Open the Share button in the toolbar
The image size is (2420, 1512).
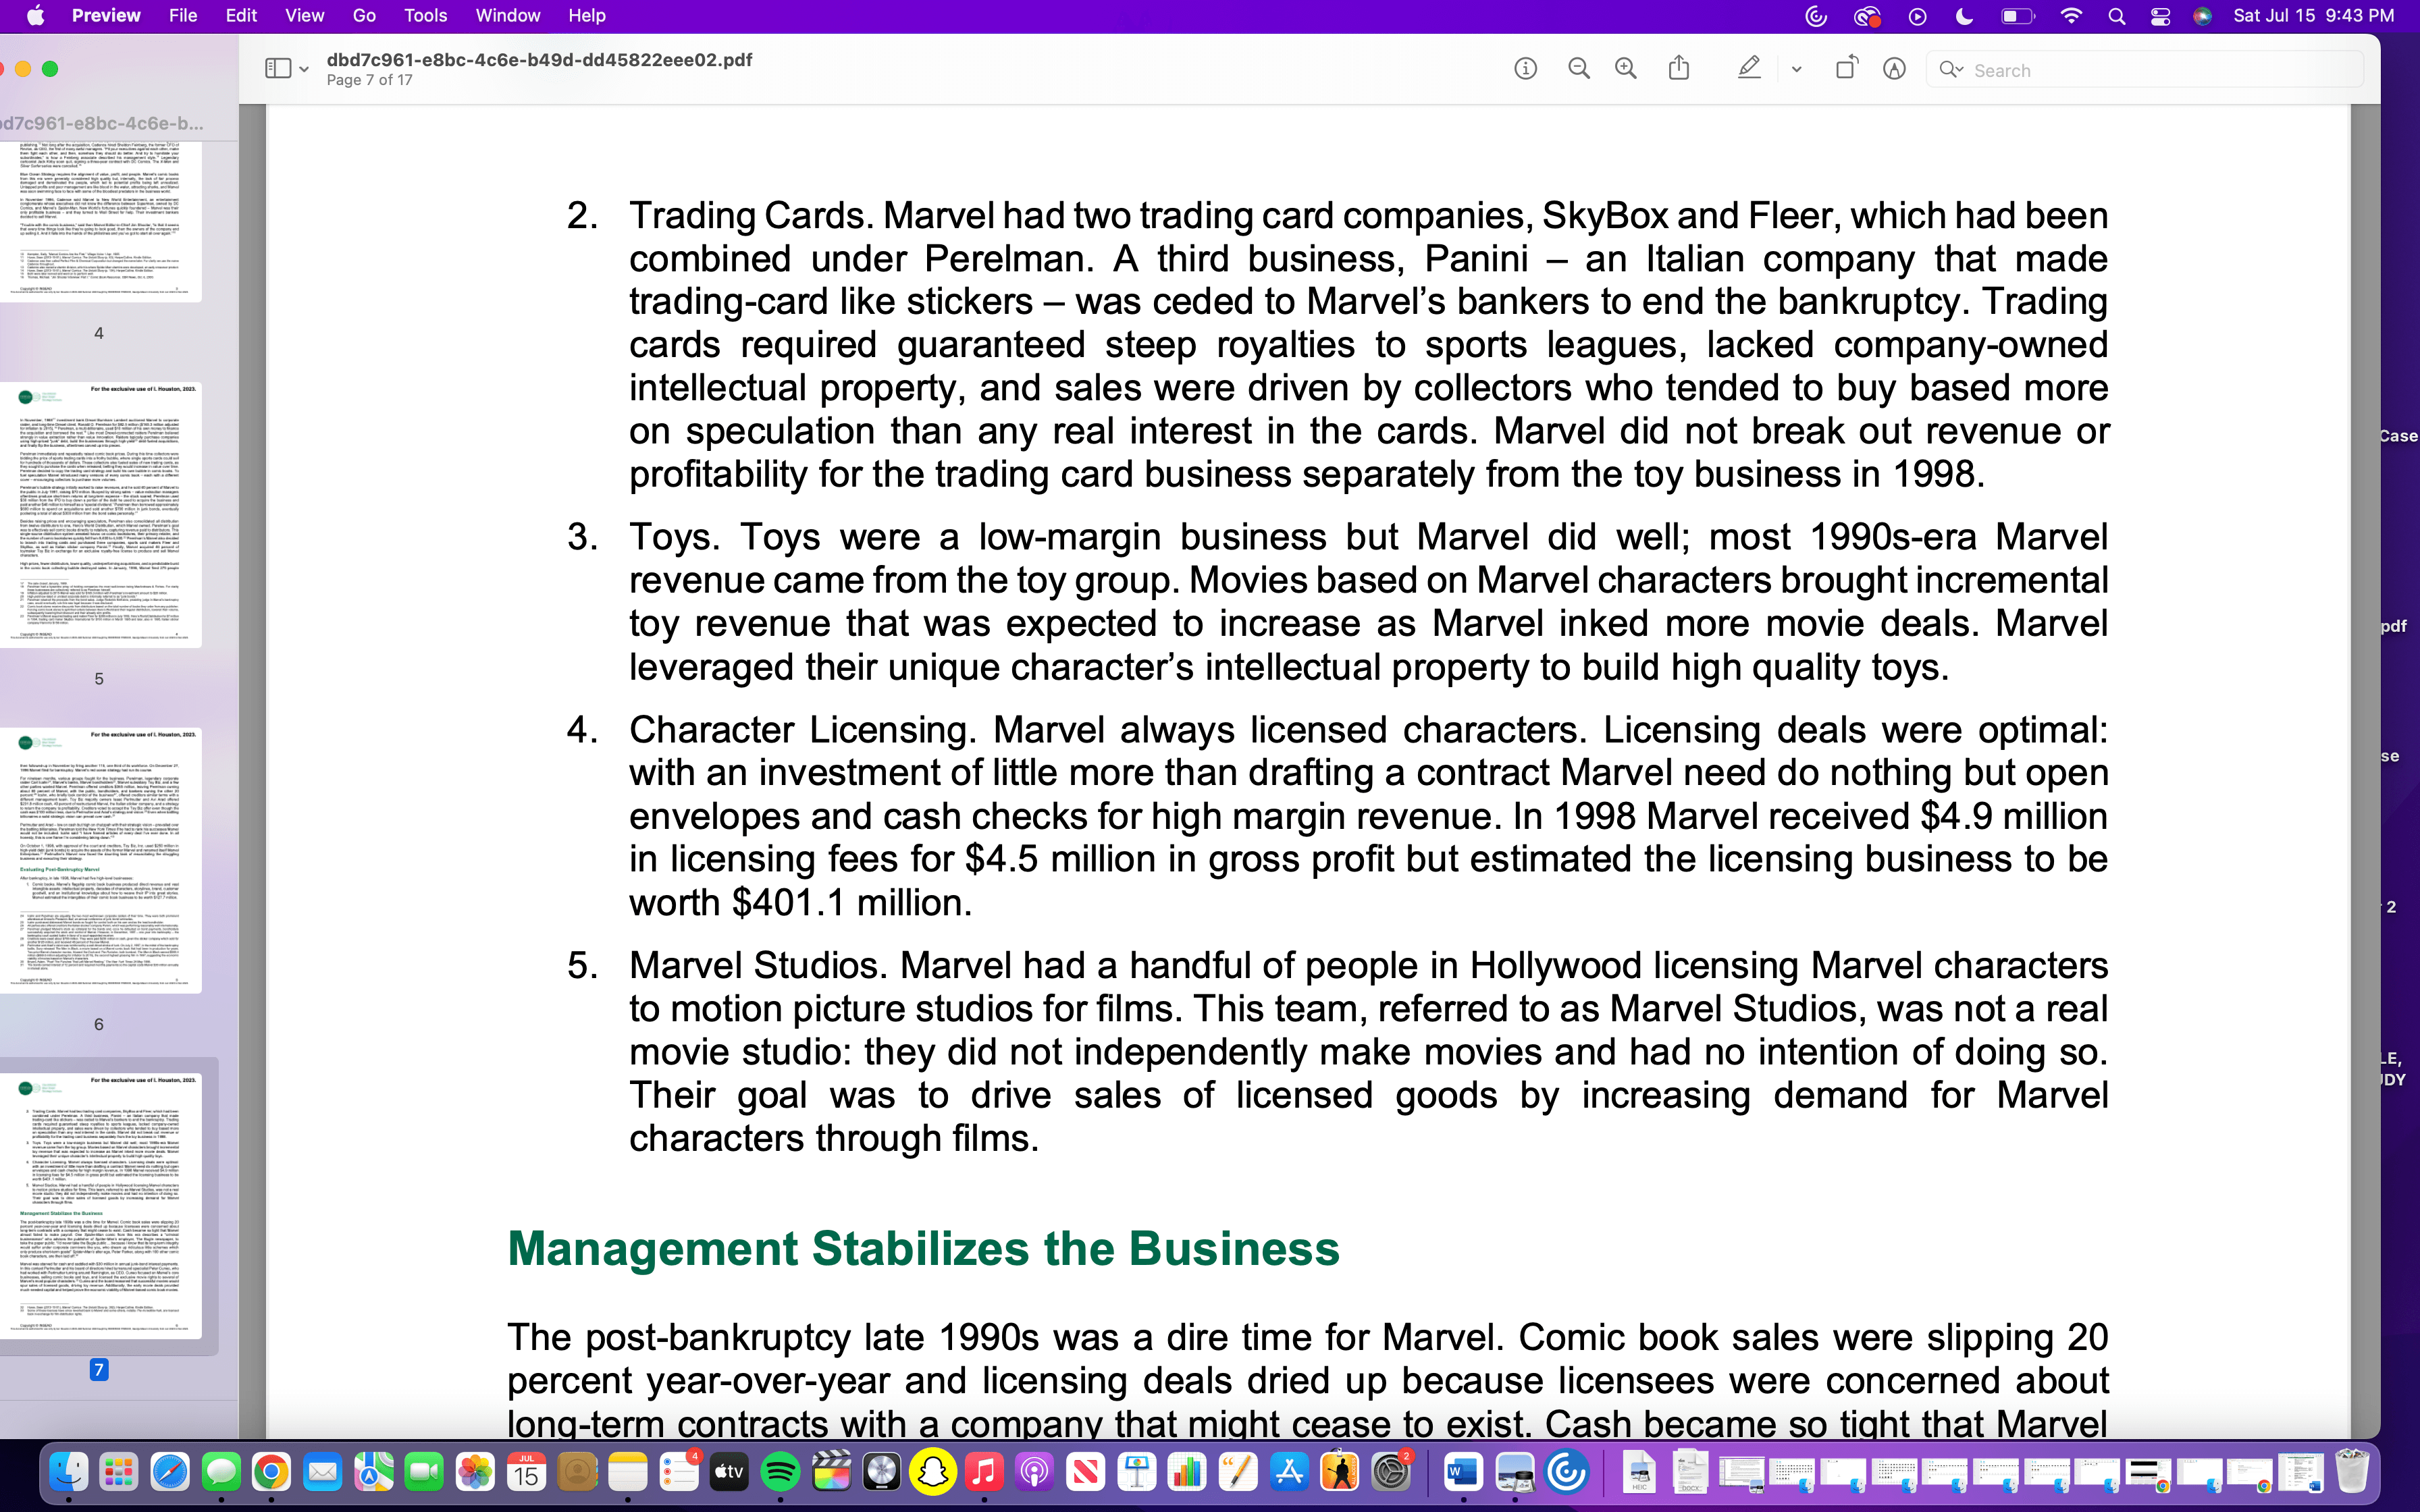click(1679, 69)
